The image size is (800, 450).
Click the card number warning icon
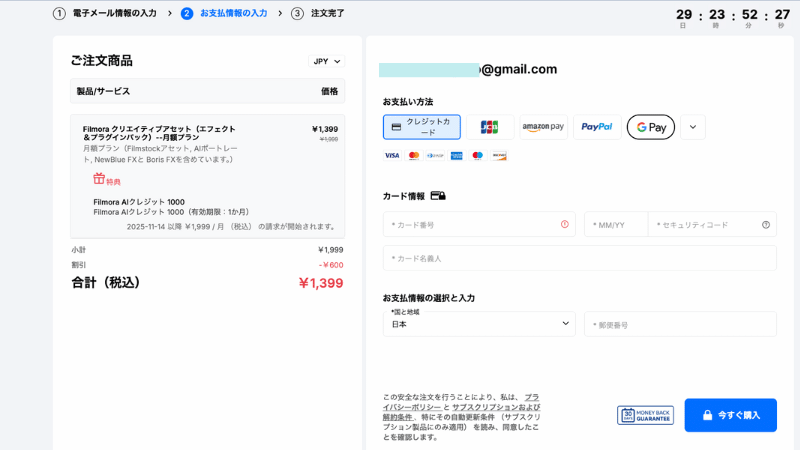coord(565,225)
